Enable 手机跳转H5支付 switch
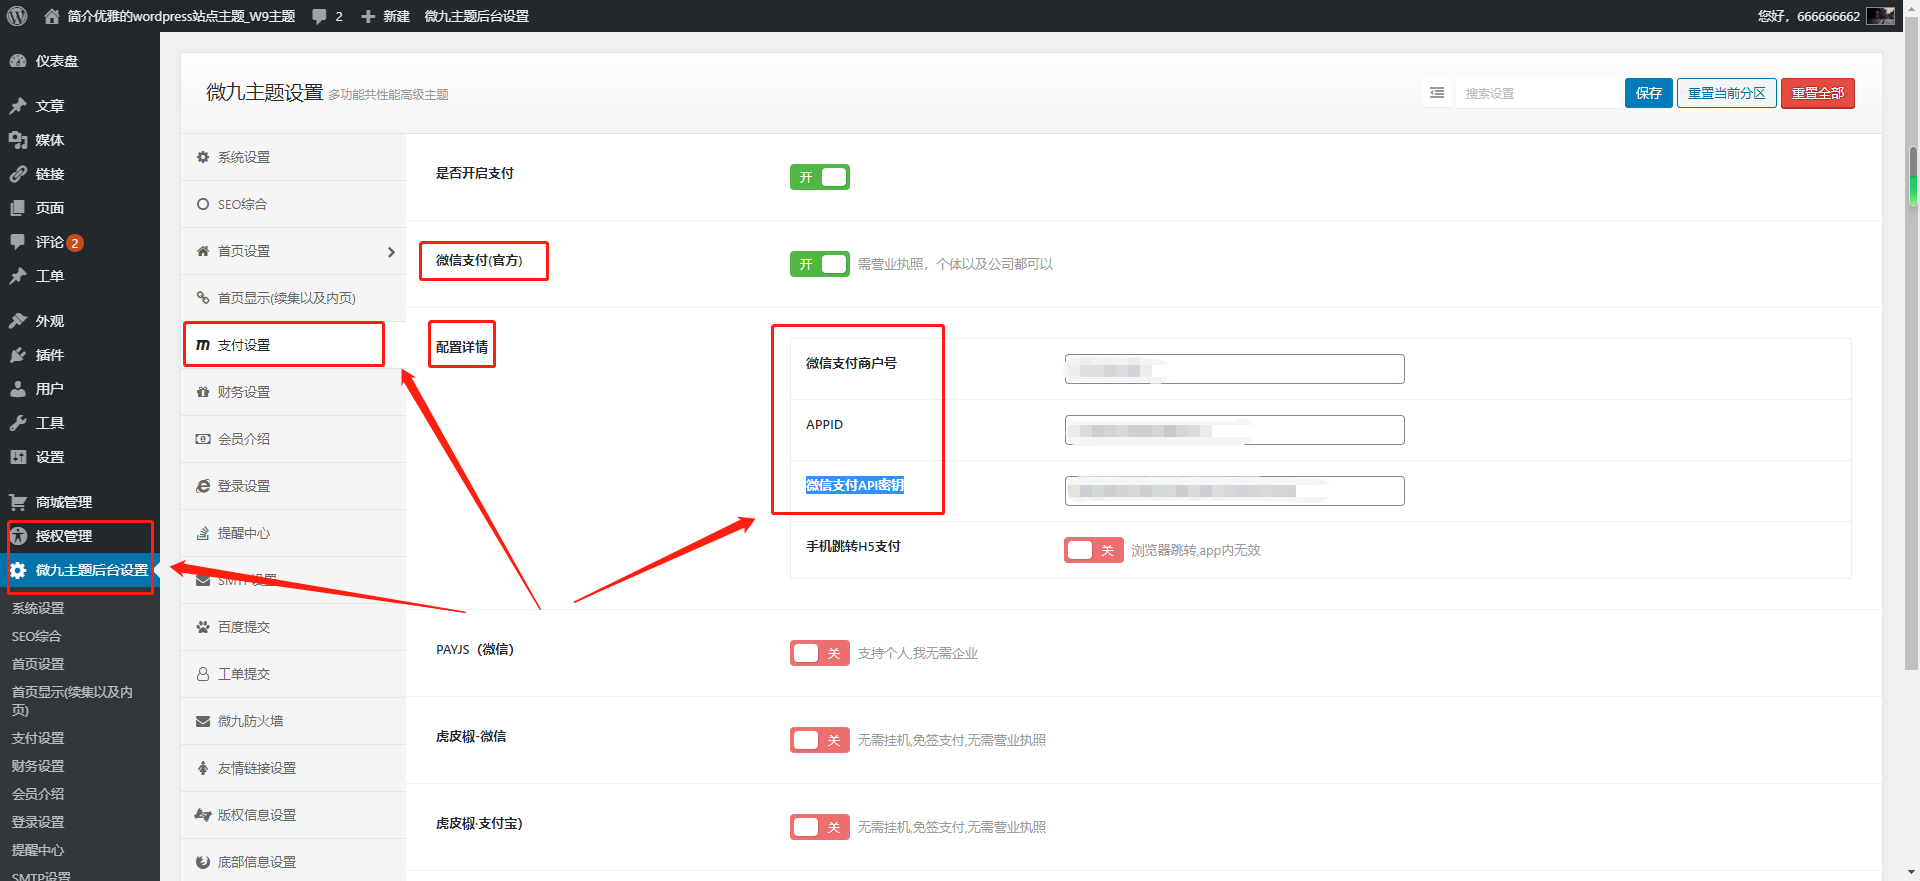This screenshot has height=881, width=1920. click(1094, 550)
